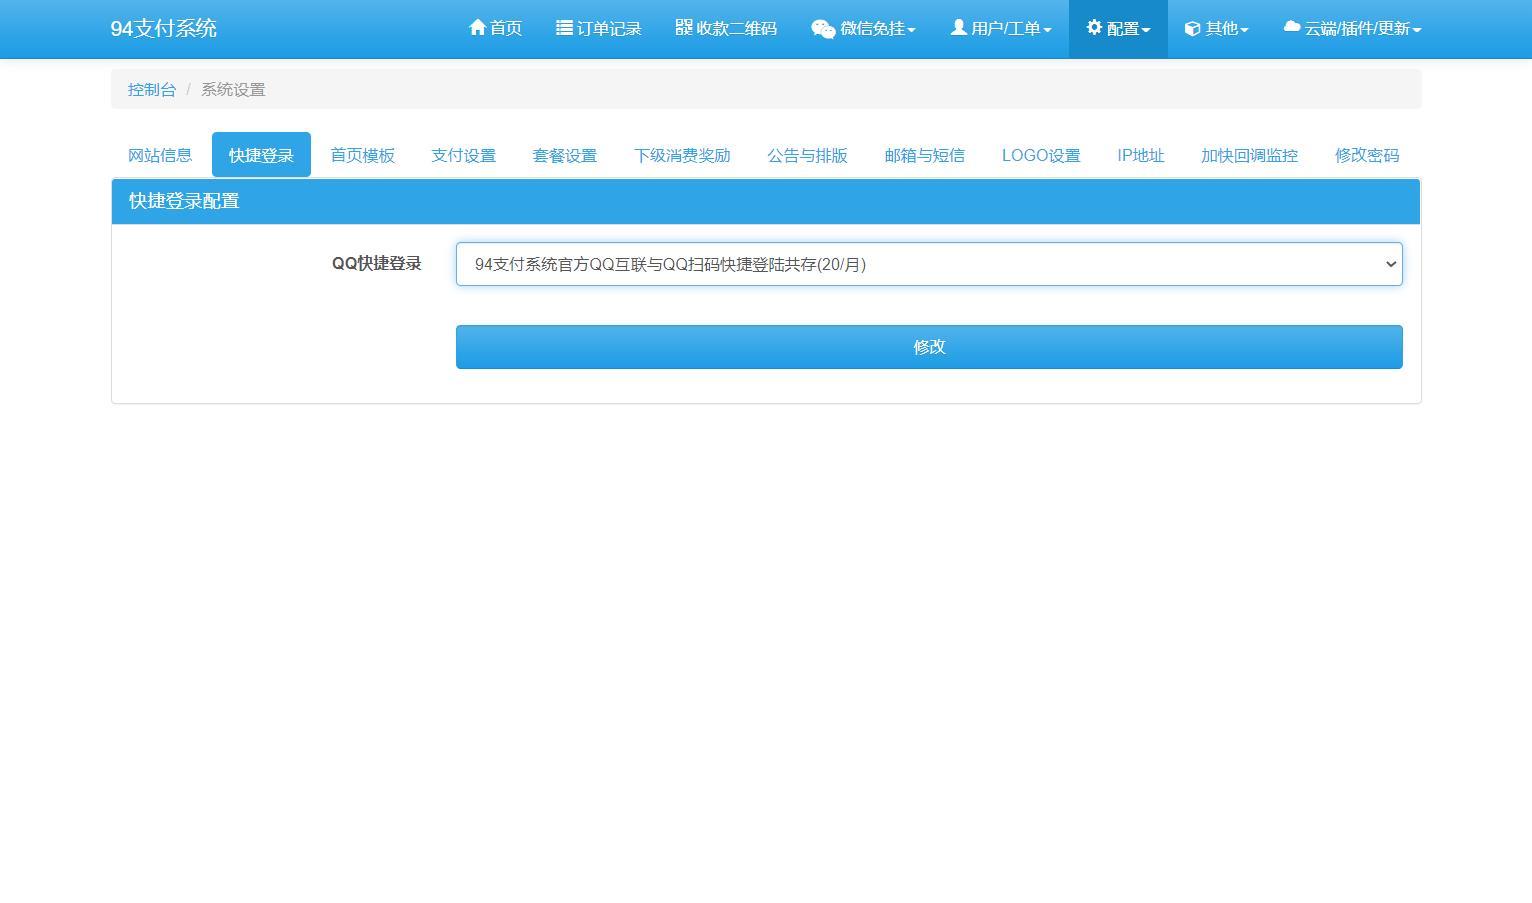Select the 微信免挂 WeChat icon
This screenshot has width=1532, height=903.
(x=822, y=28)
